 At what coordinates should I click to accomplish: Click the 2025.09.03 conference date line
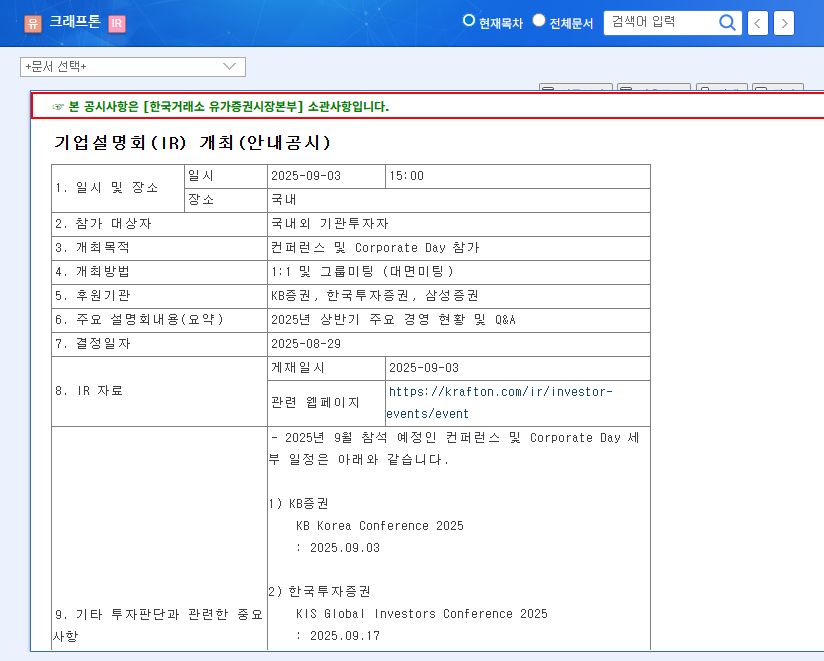338,548
